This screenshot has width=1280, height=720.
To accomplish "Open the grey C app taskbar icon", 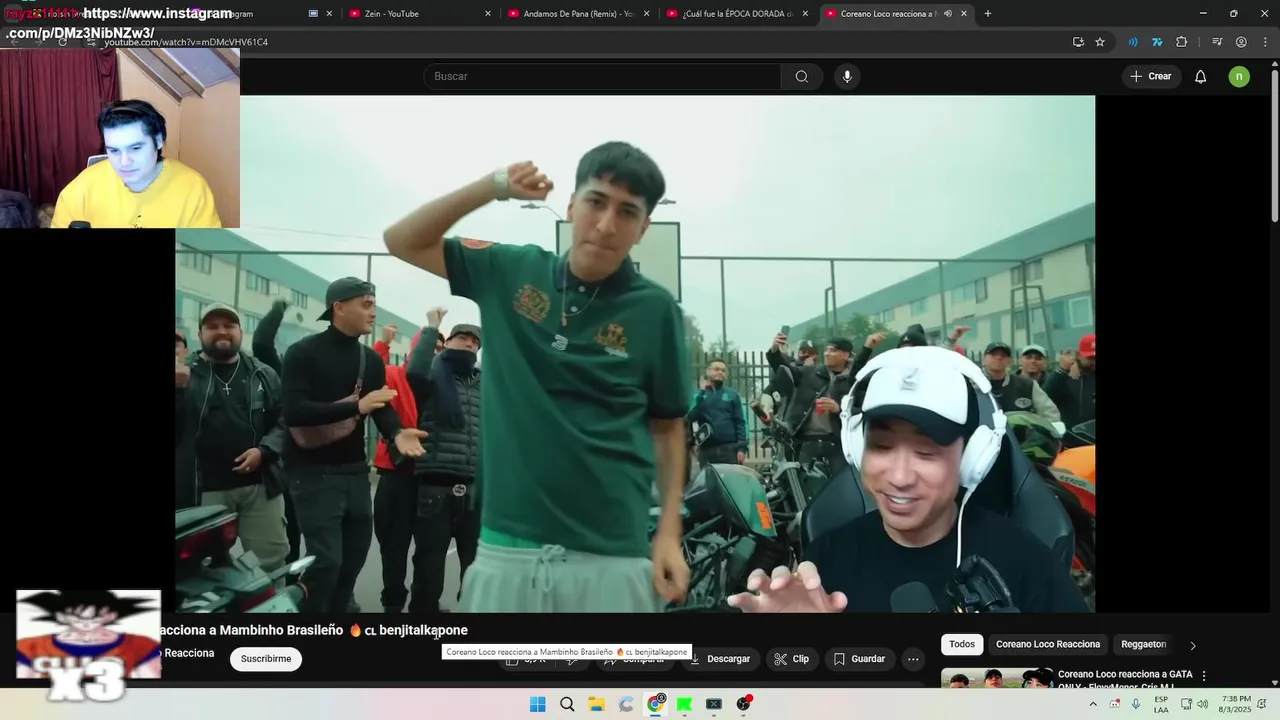I will [626, 704].
